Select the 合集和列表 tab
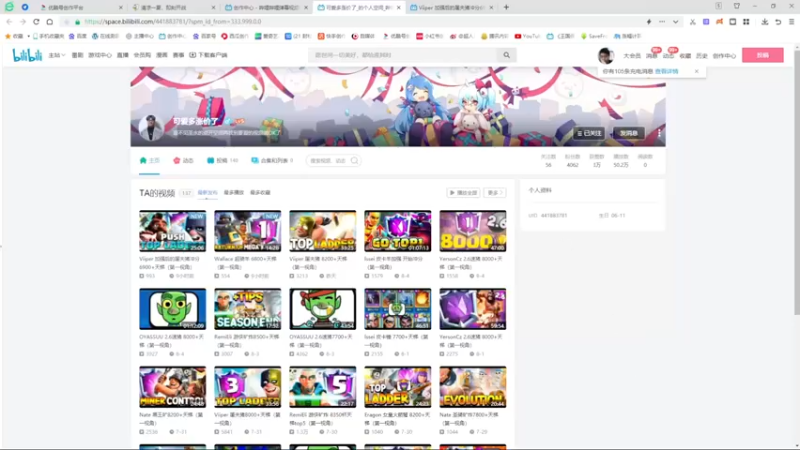This screenshot has height=450, width=800. [272, 160]
